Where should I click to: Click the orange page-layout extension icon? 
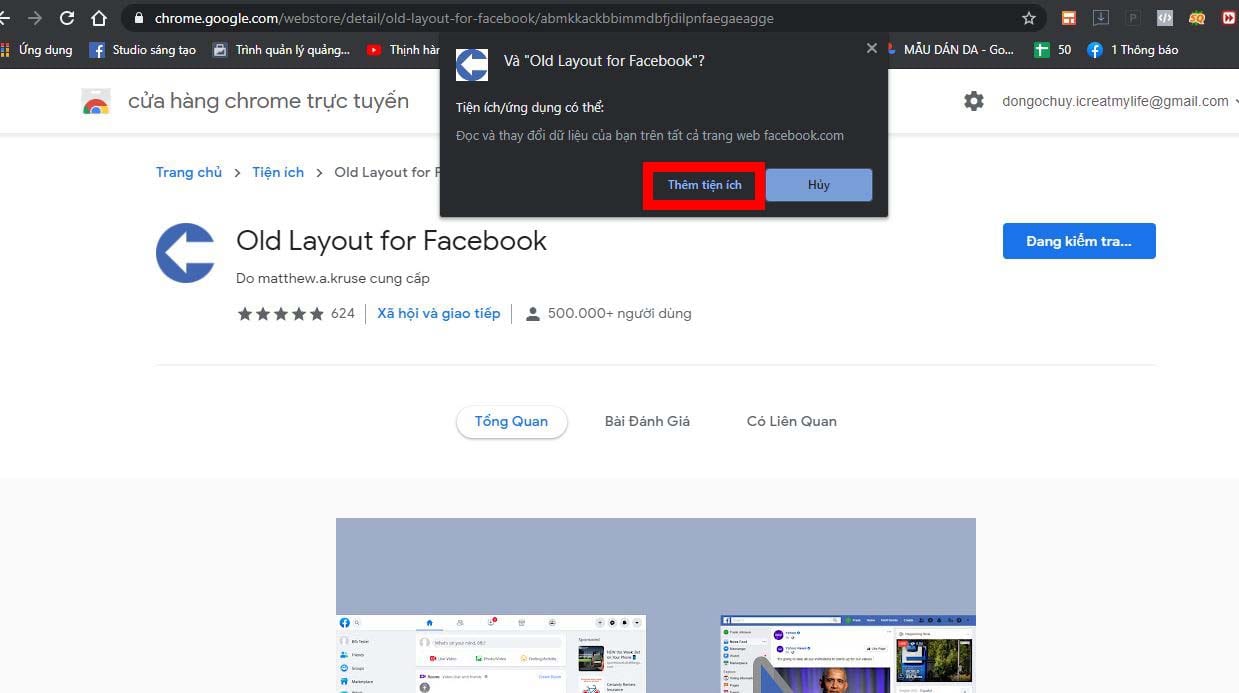tap(1068, 17)
